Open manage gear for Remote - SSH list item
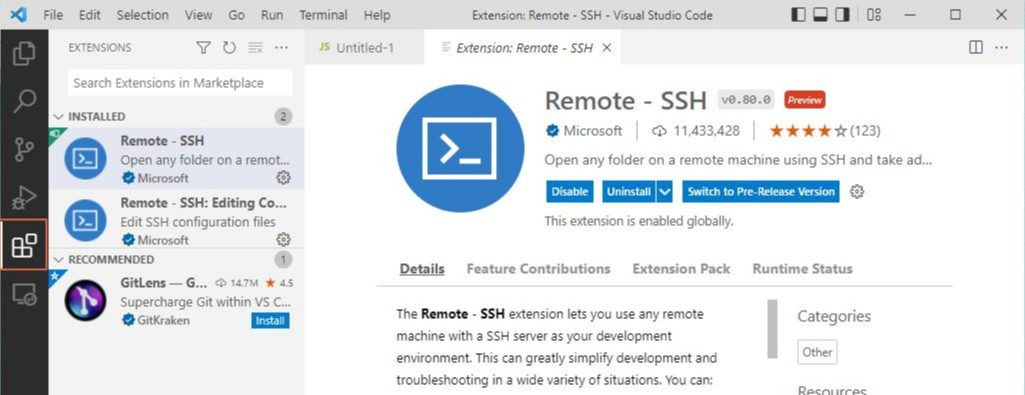Image resolution: width=1025 pixels, height=395 pixels. pyautogui.click(x=283, y=177)
